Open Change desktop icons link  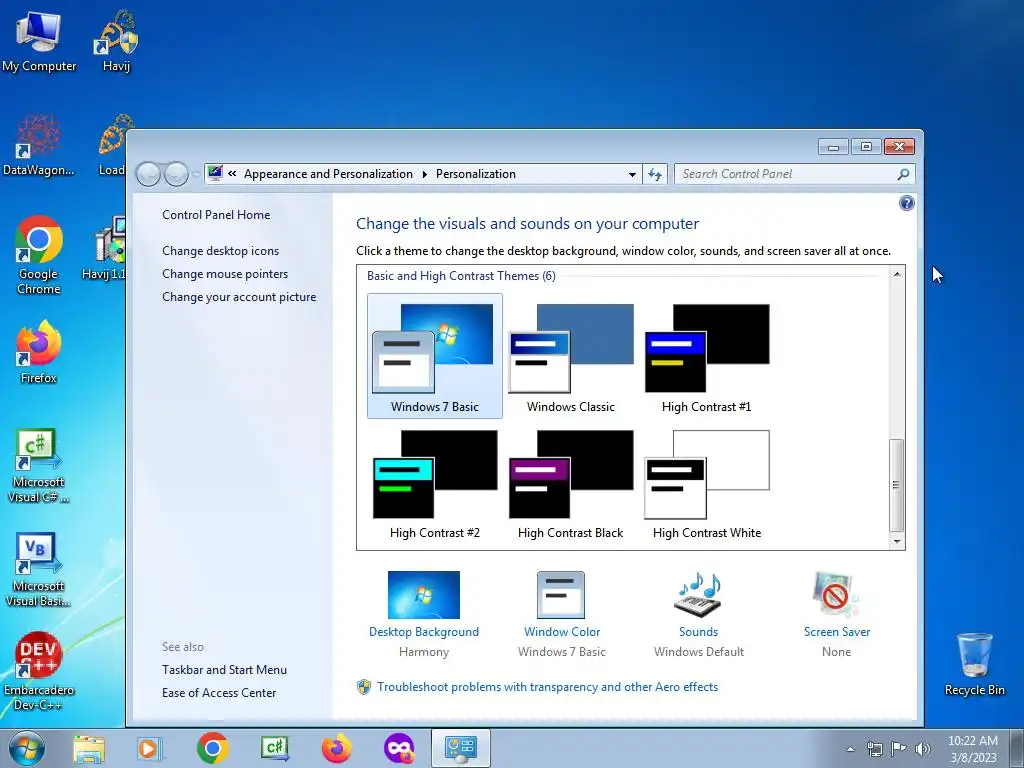click(221, 251)
